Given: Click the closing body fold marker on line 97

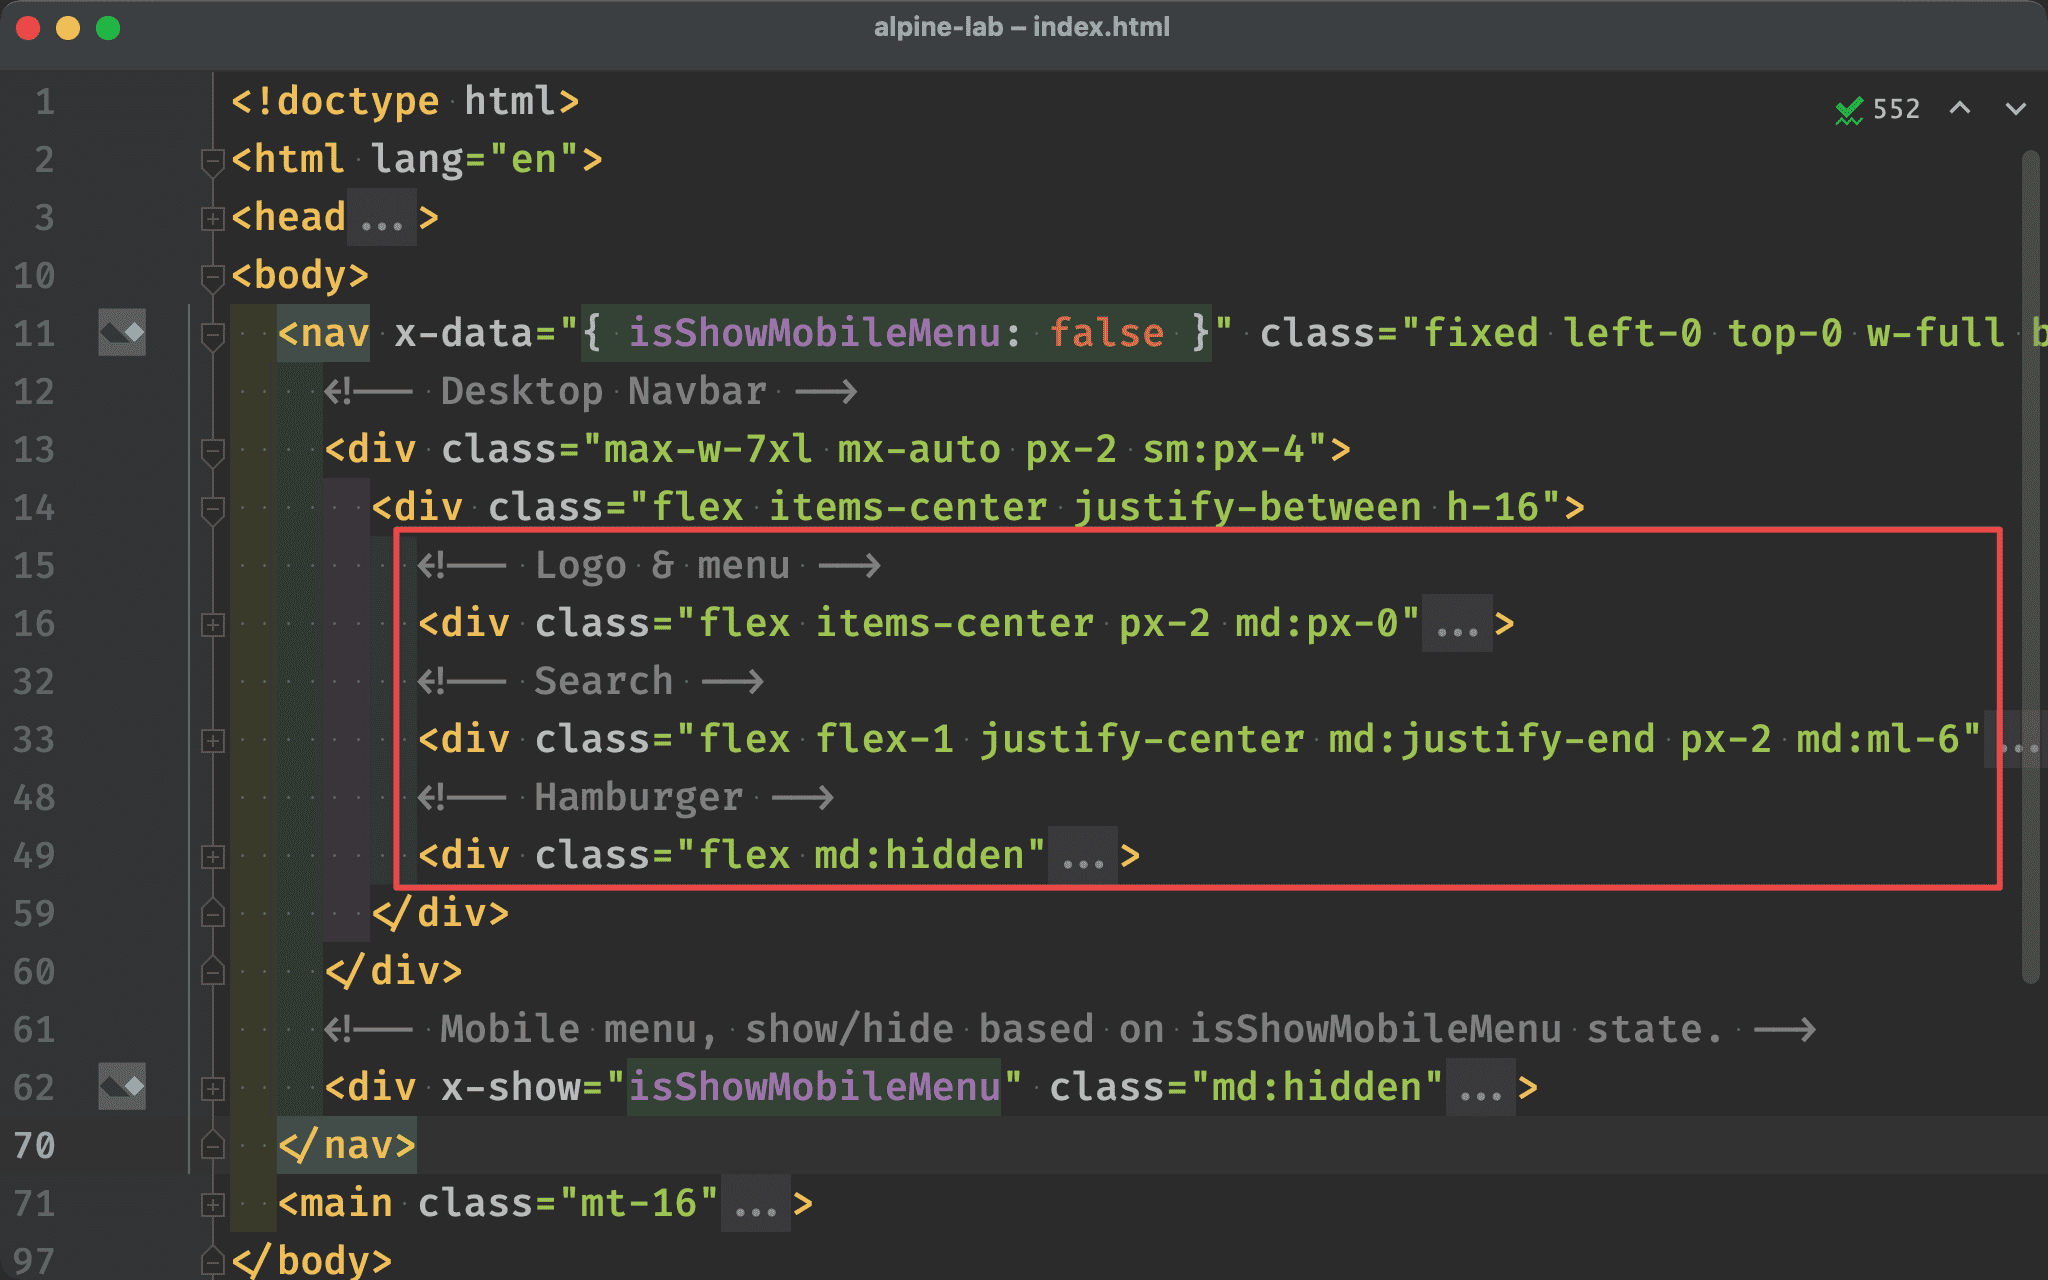Looking at the screenshot, I should (212, 1261).
